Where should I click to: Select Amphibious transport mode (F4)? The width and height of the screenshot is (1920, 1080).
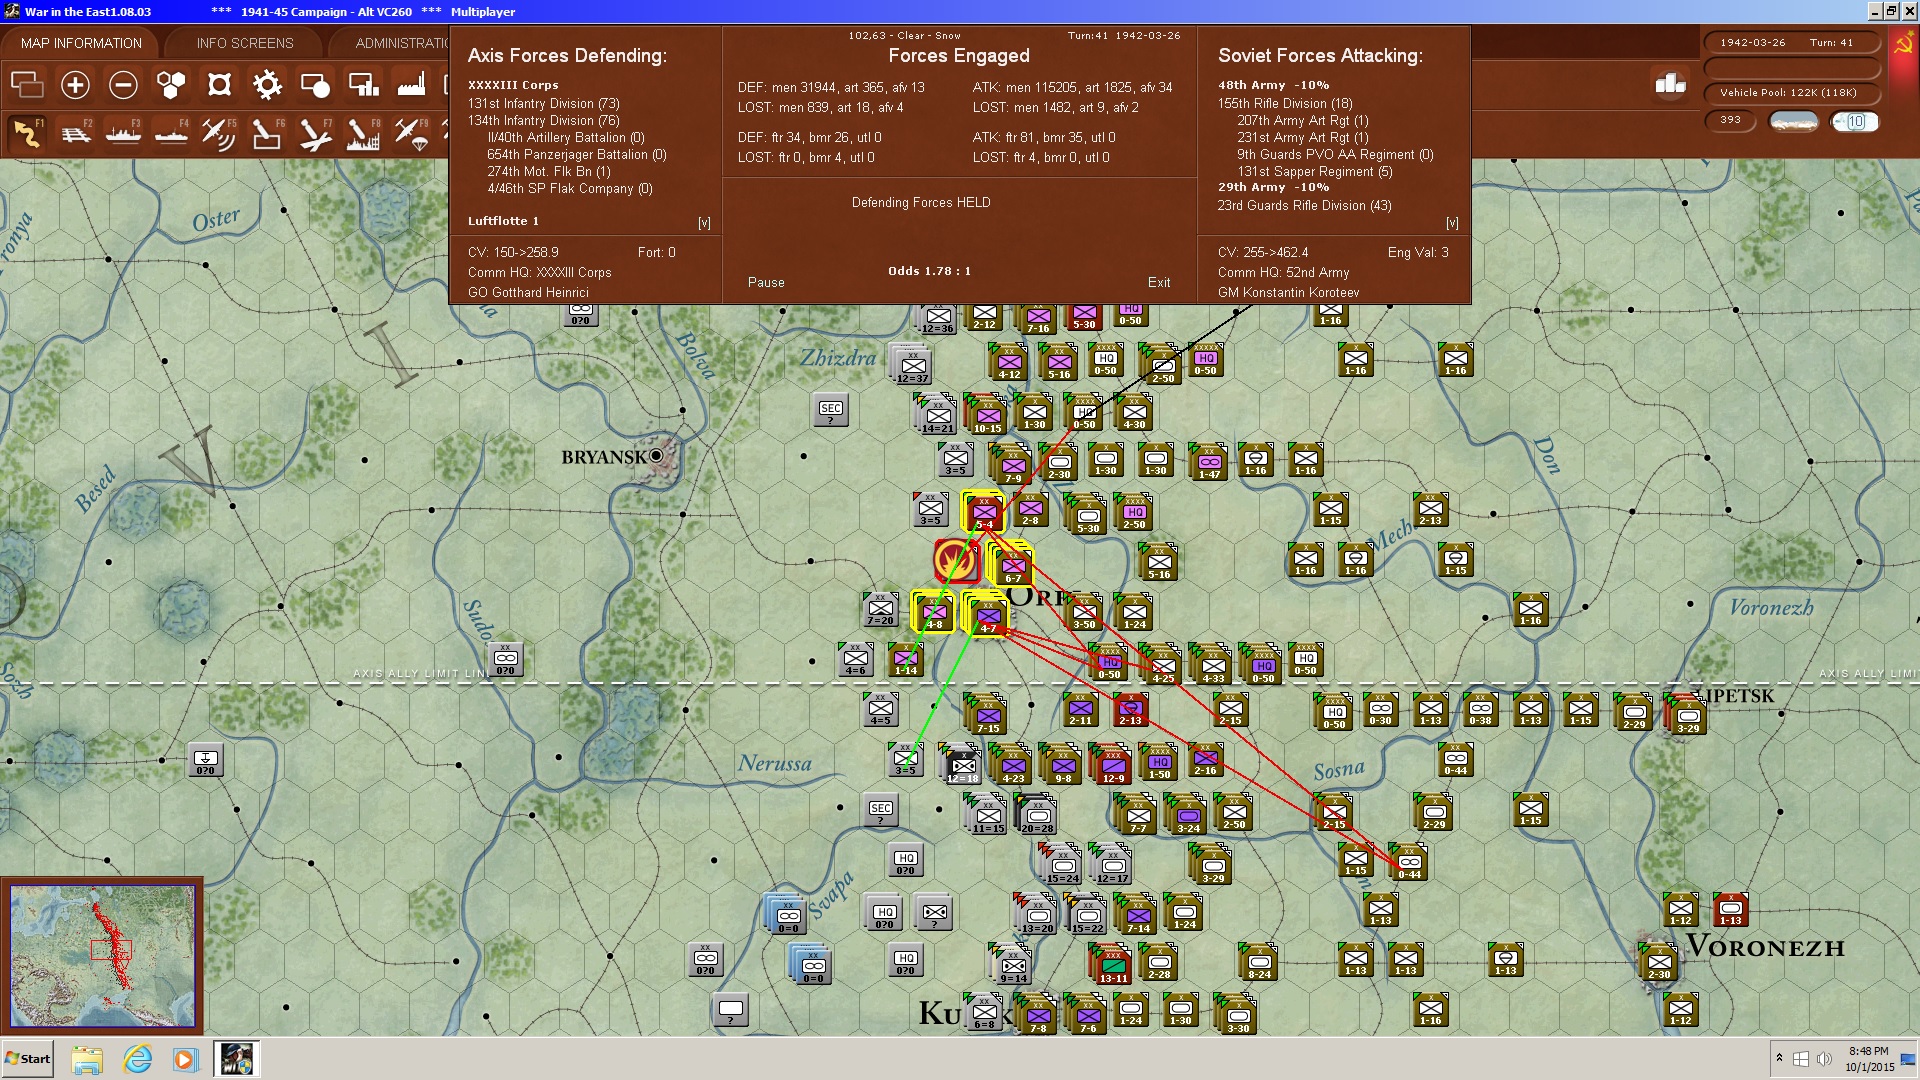click(x=171, y=134)
